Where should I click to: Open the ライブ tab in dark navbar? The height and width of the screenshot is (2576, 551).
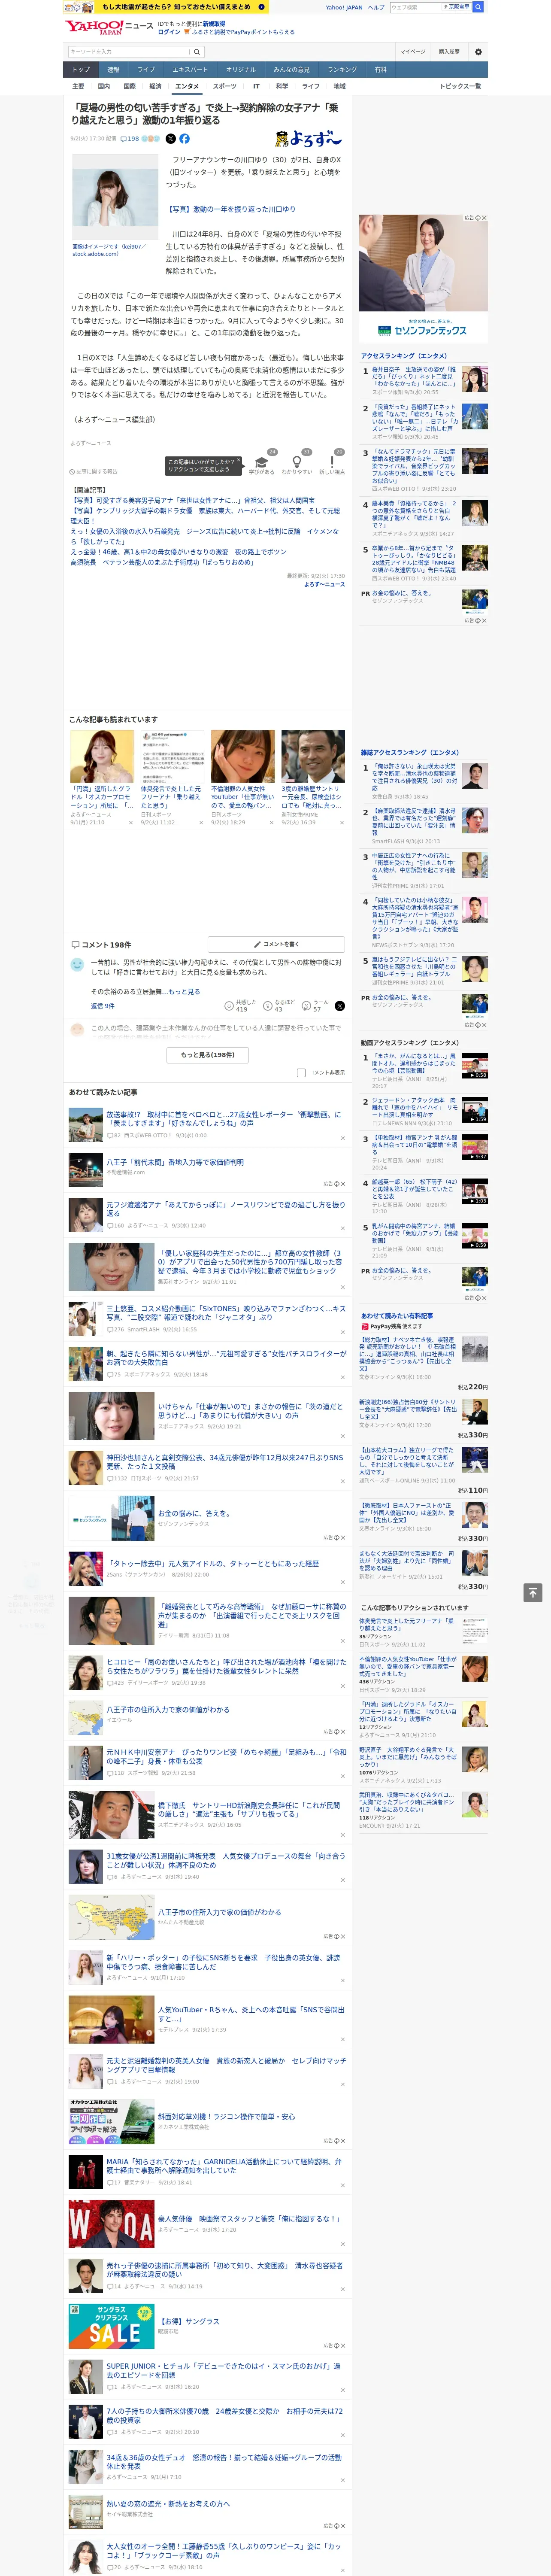point(146,70)
